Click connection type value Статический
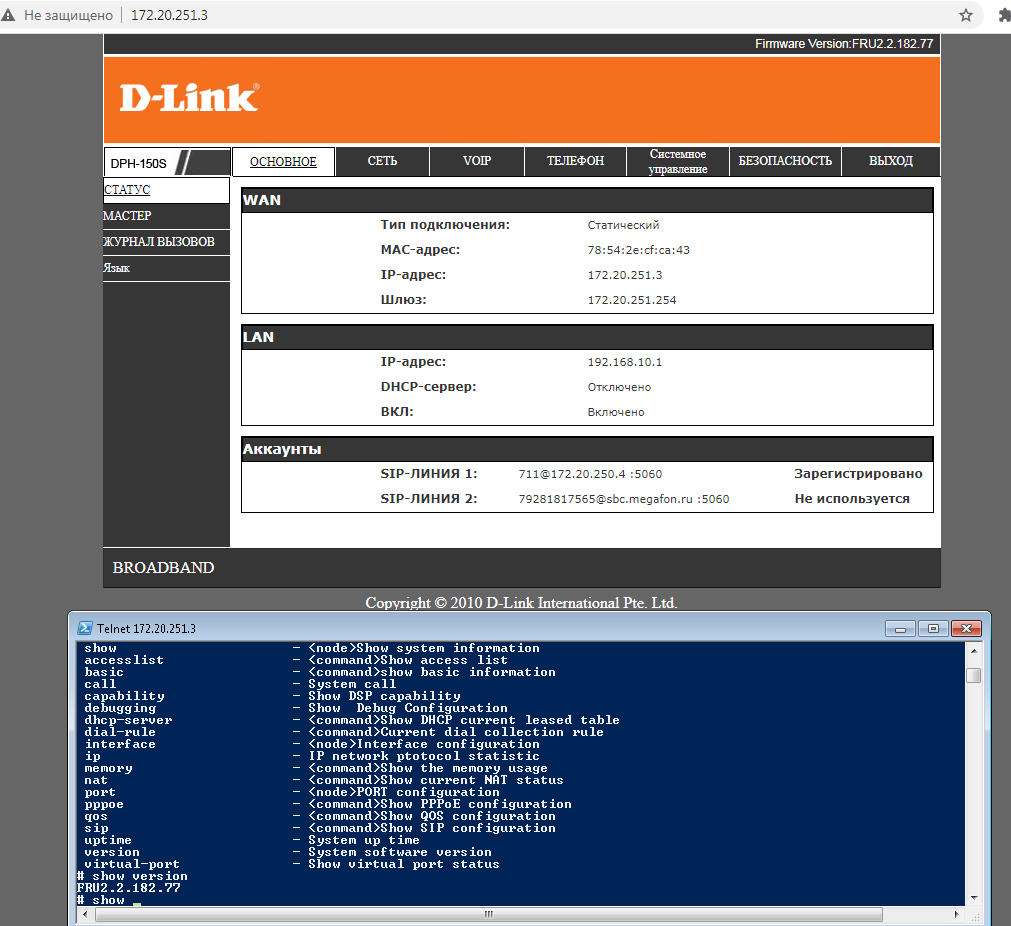The height and width of the screenshot is (926, 1011). click(623, 225)
